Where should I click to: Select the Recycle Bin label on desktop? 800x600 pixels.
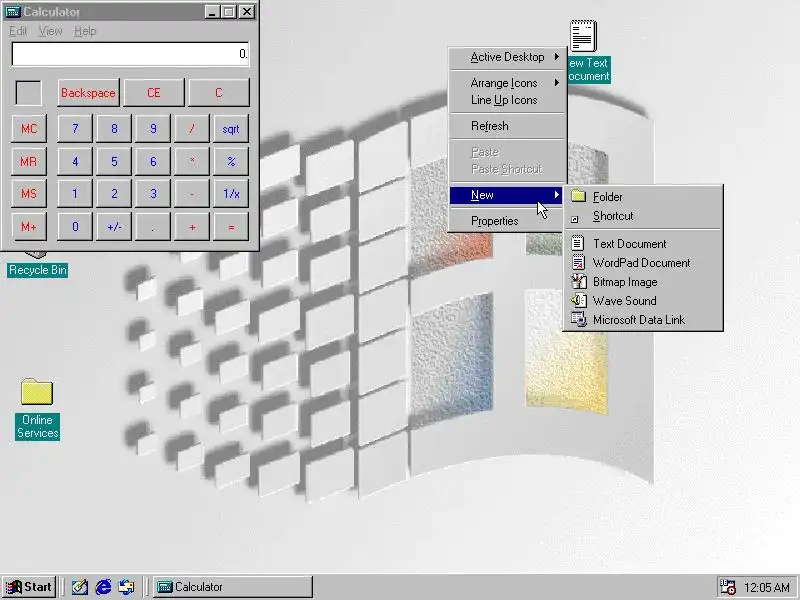pos(38,270)
